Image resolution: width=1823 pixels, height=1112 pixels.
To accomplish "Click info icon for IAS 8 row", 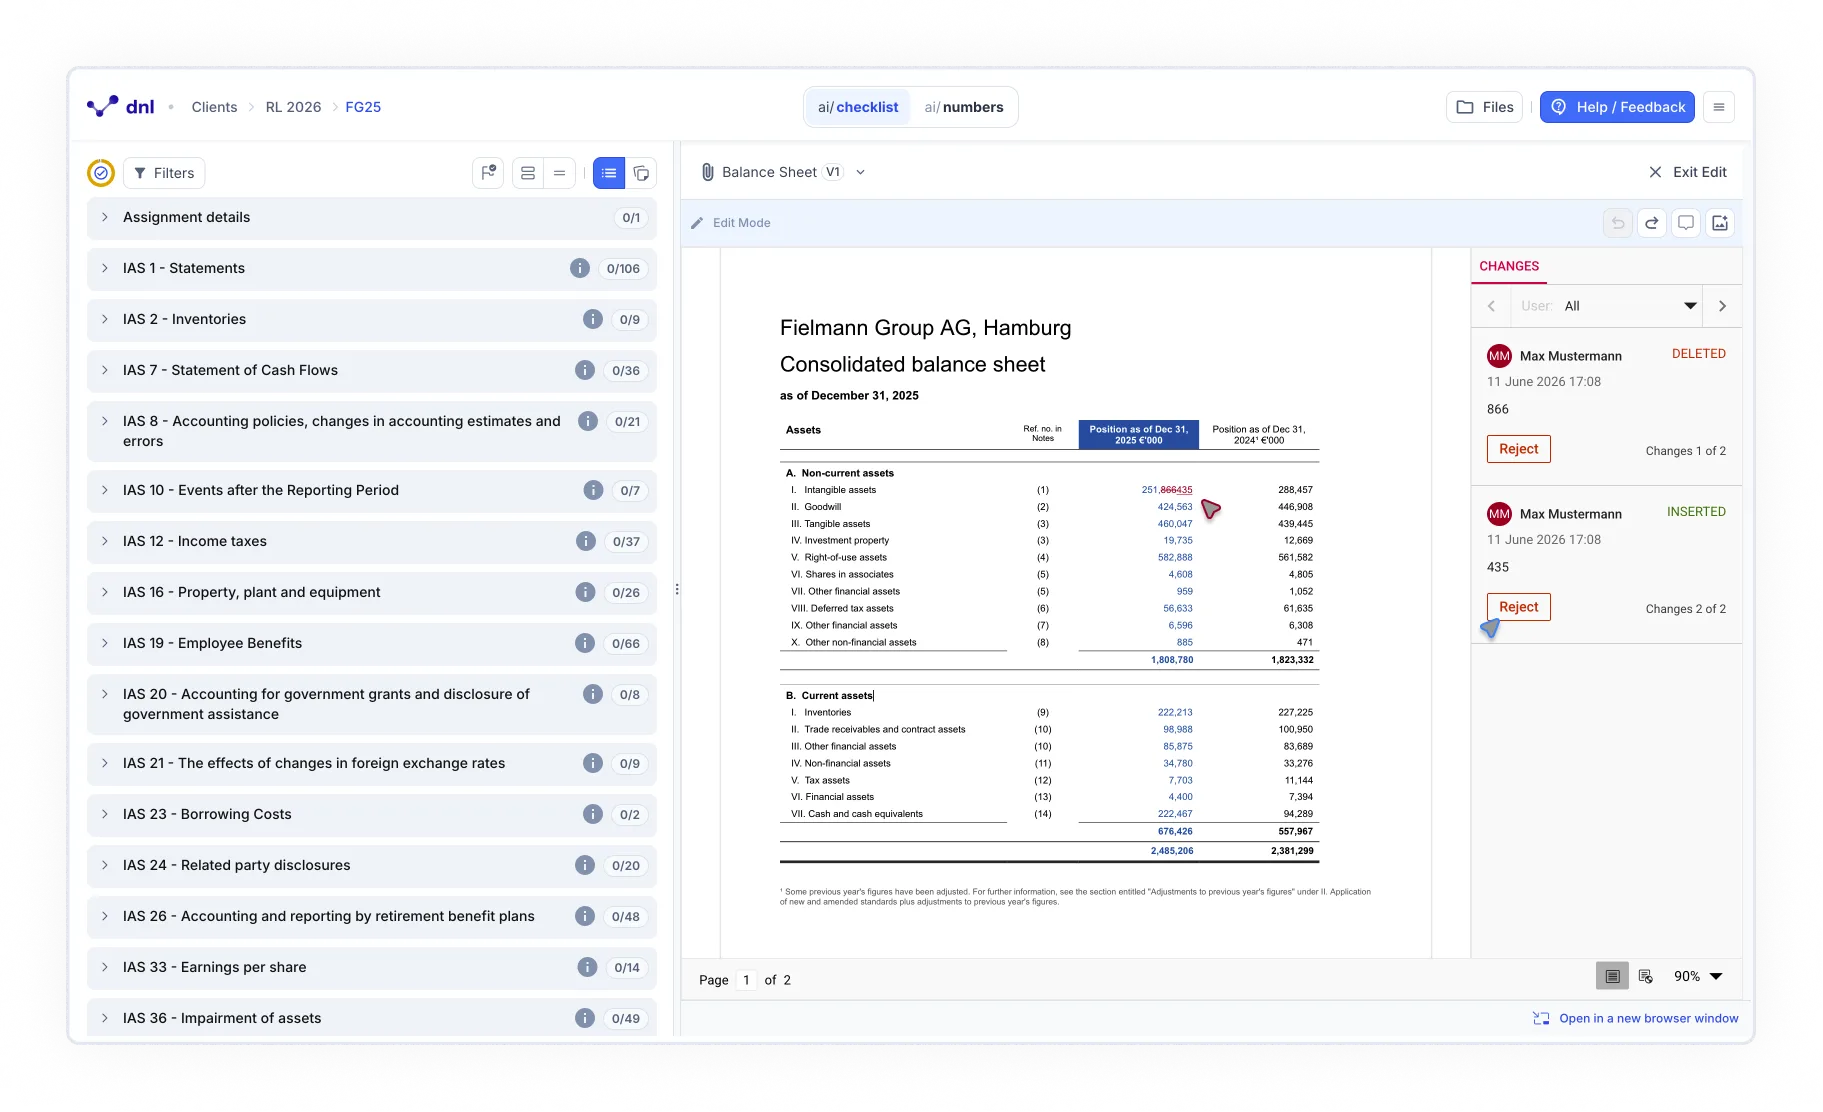I will click(588, 421).
